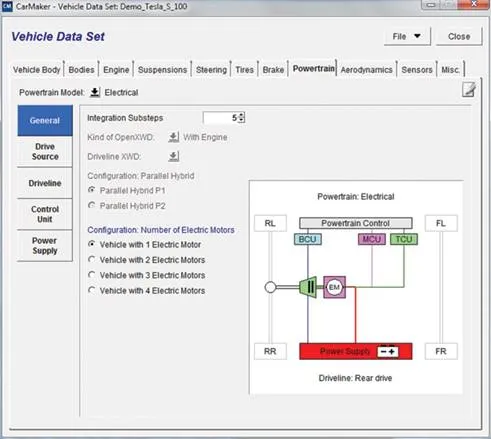This screenshot has height=439, width=491.
Task: Switch to the Sensors tab
Action: (417, 70)
